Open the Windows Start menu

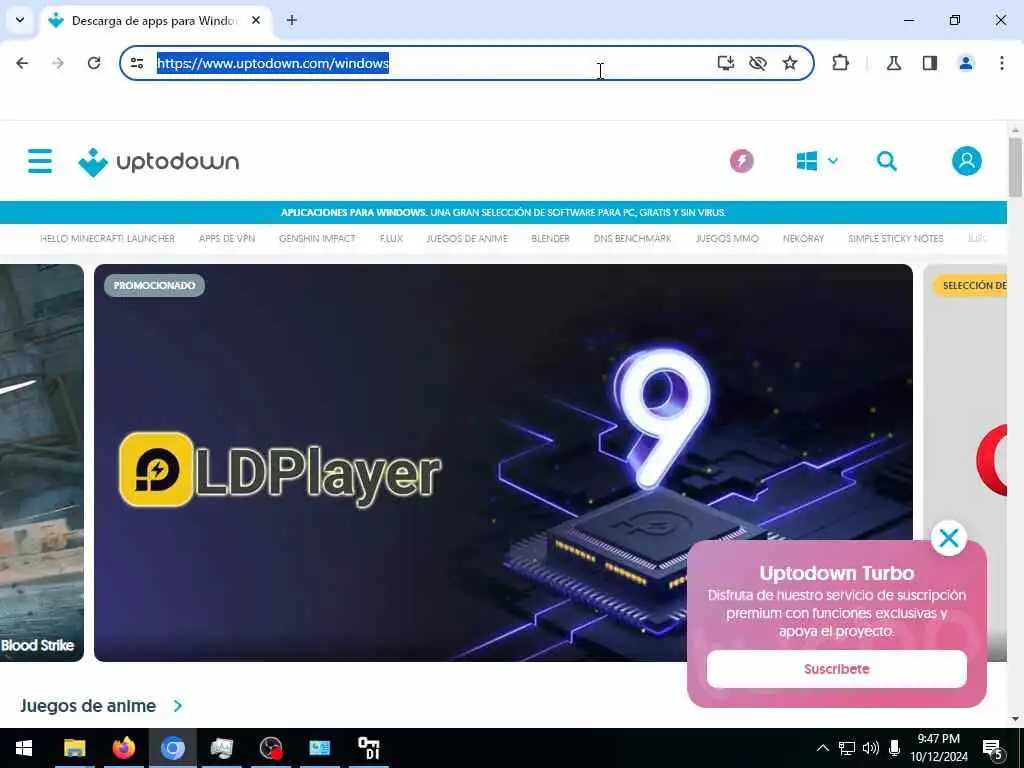point(24,748)
